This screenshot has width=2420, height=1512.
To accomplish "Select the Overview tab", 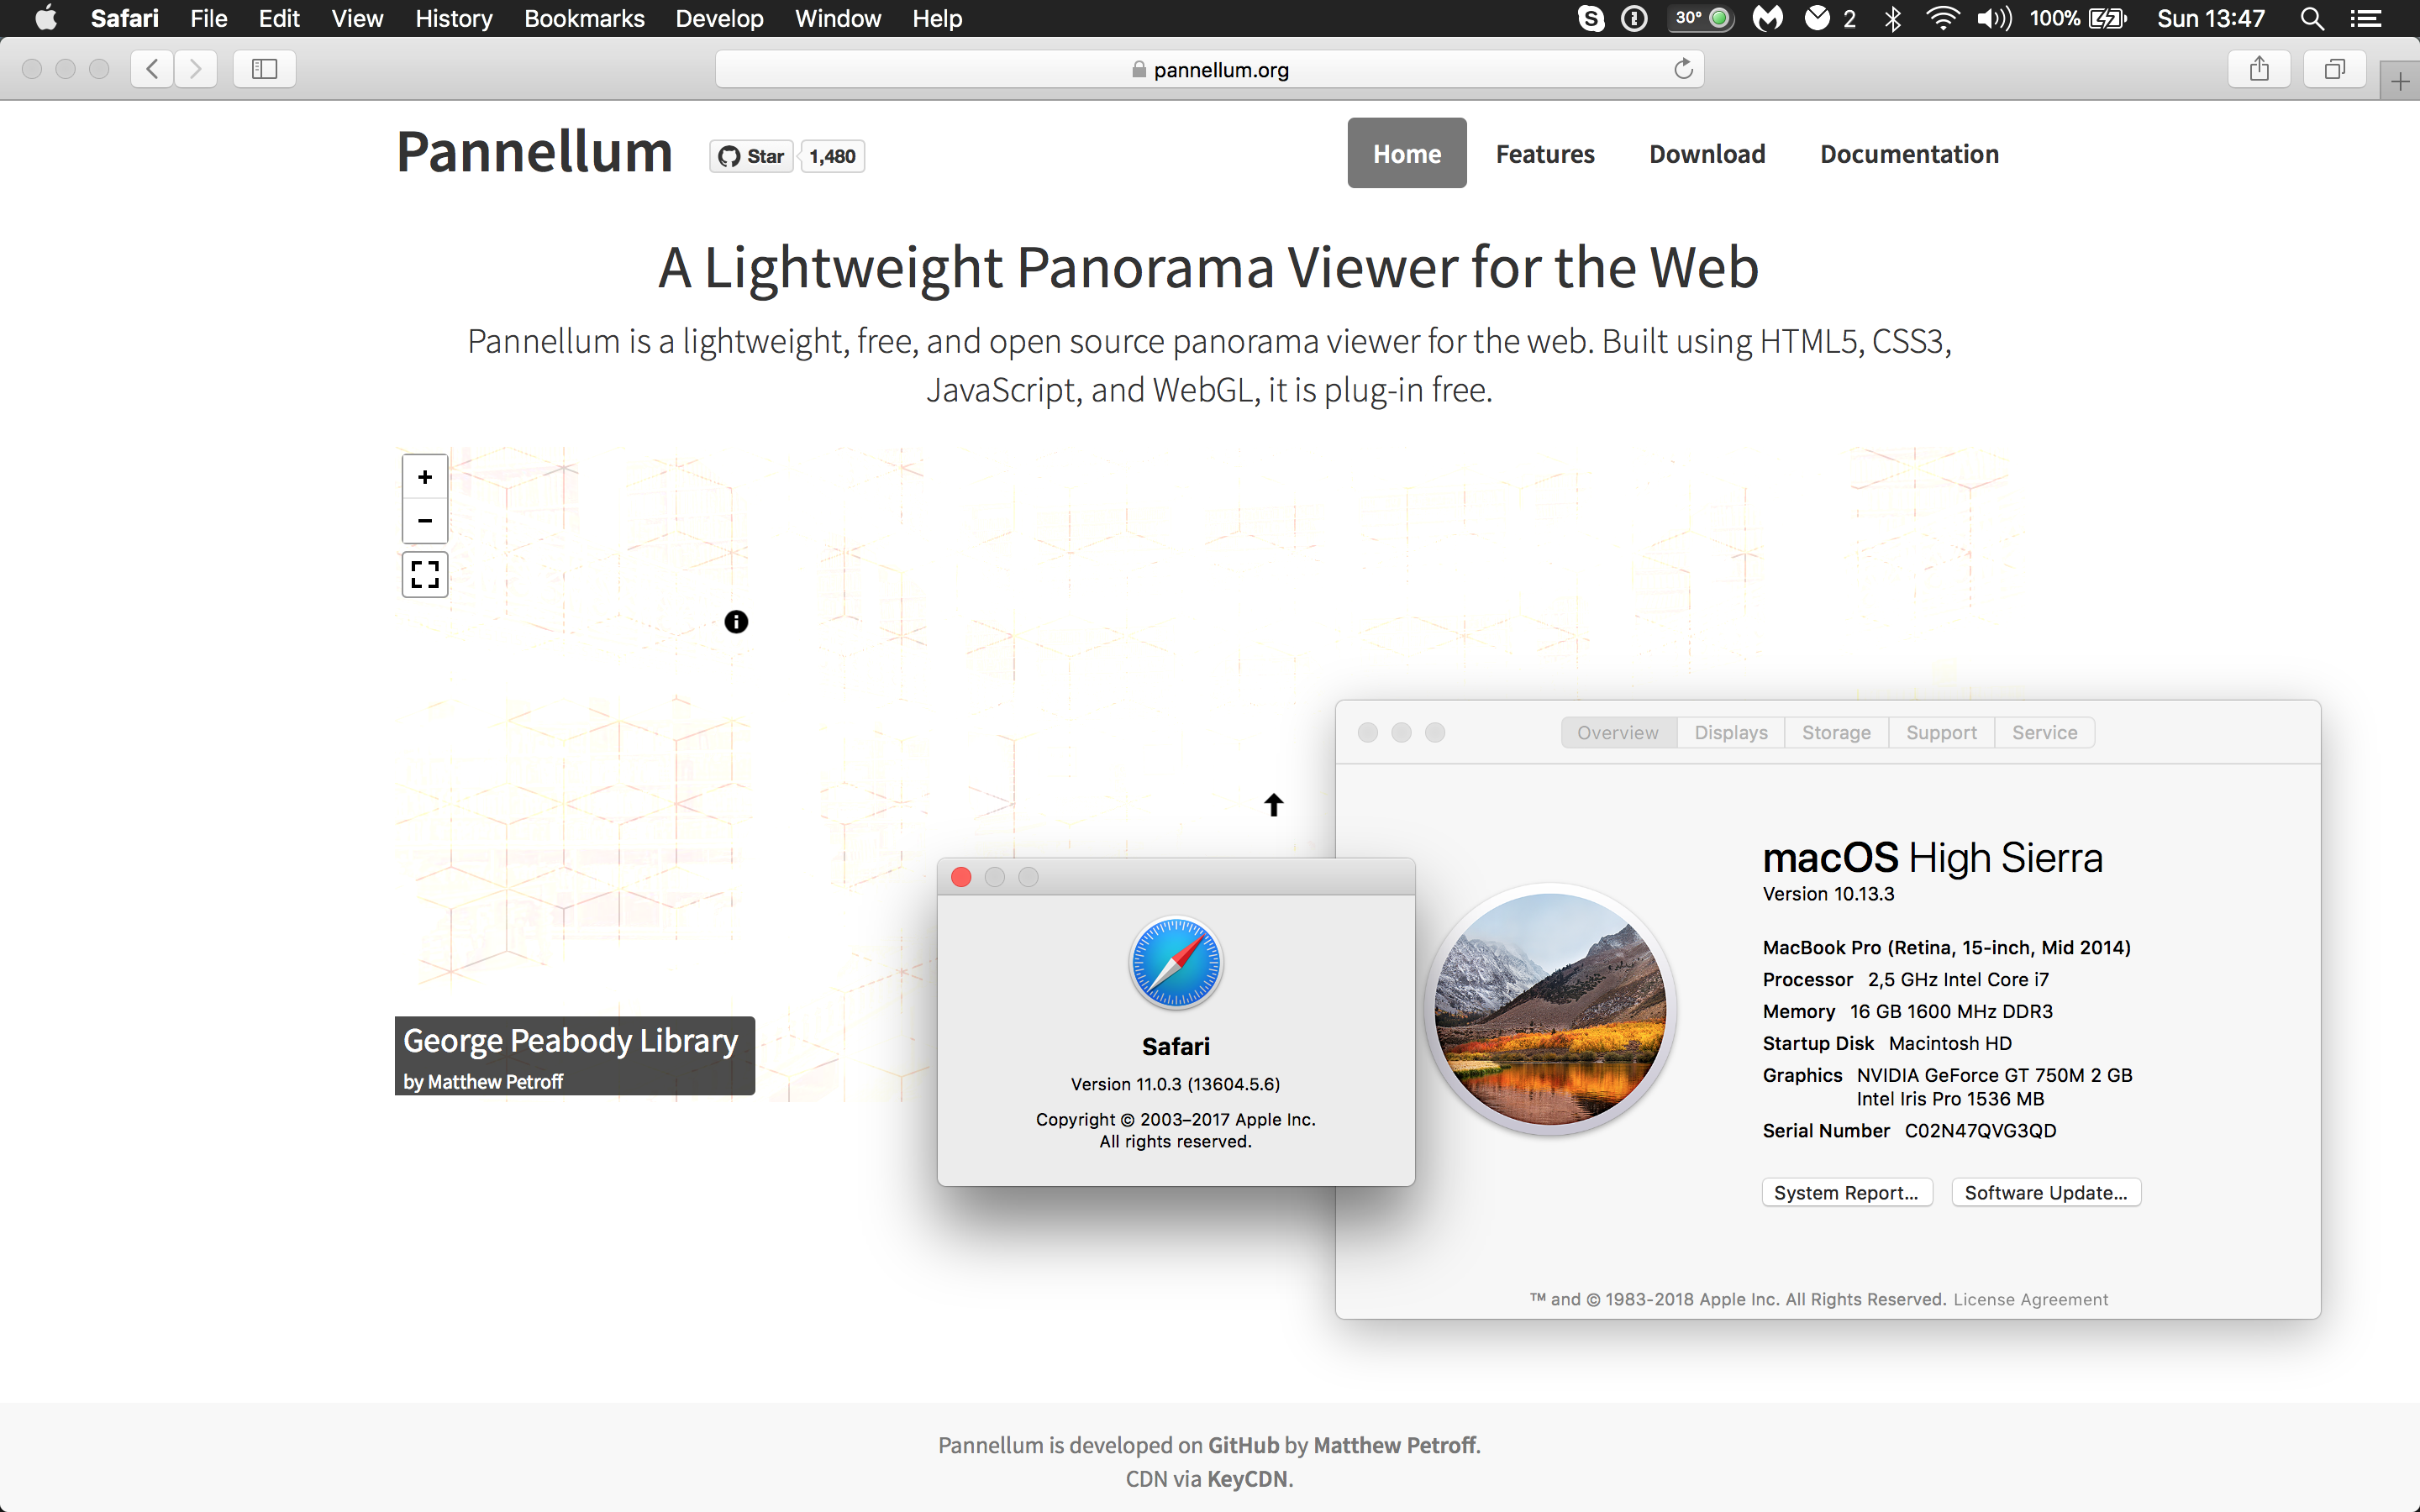I will pos(1618,732).
